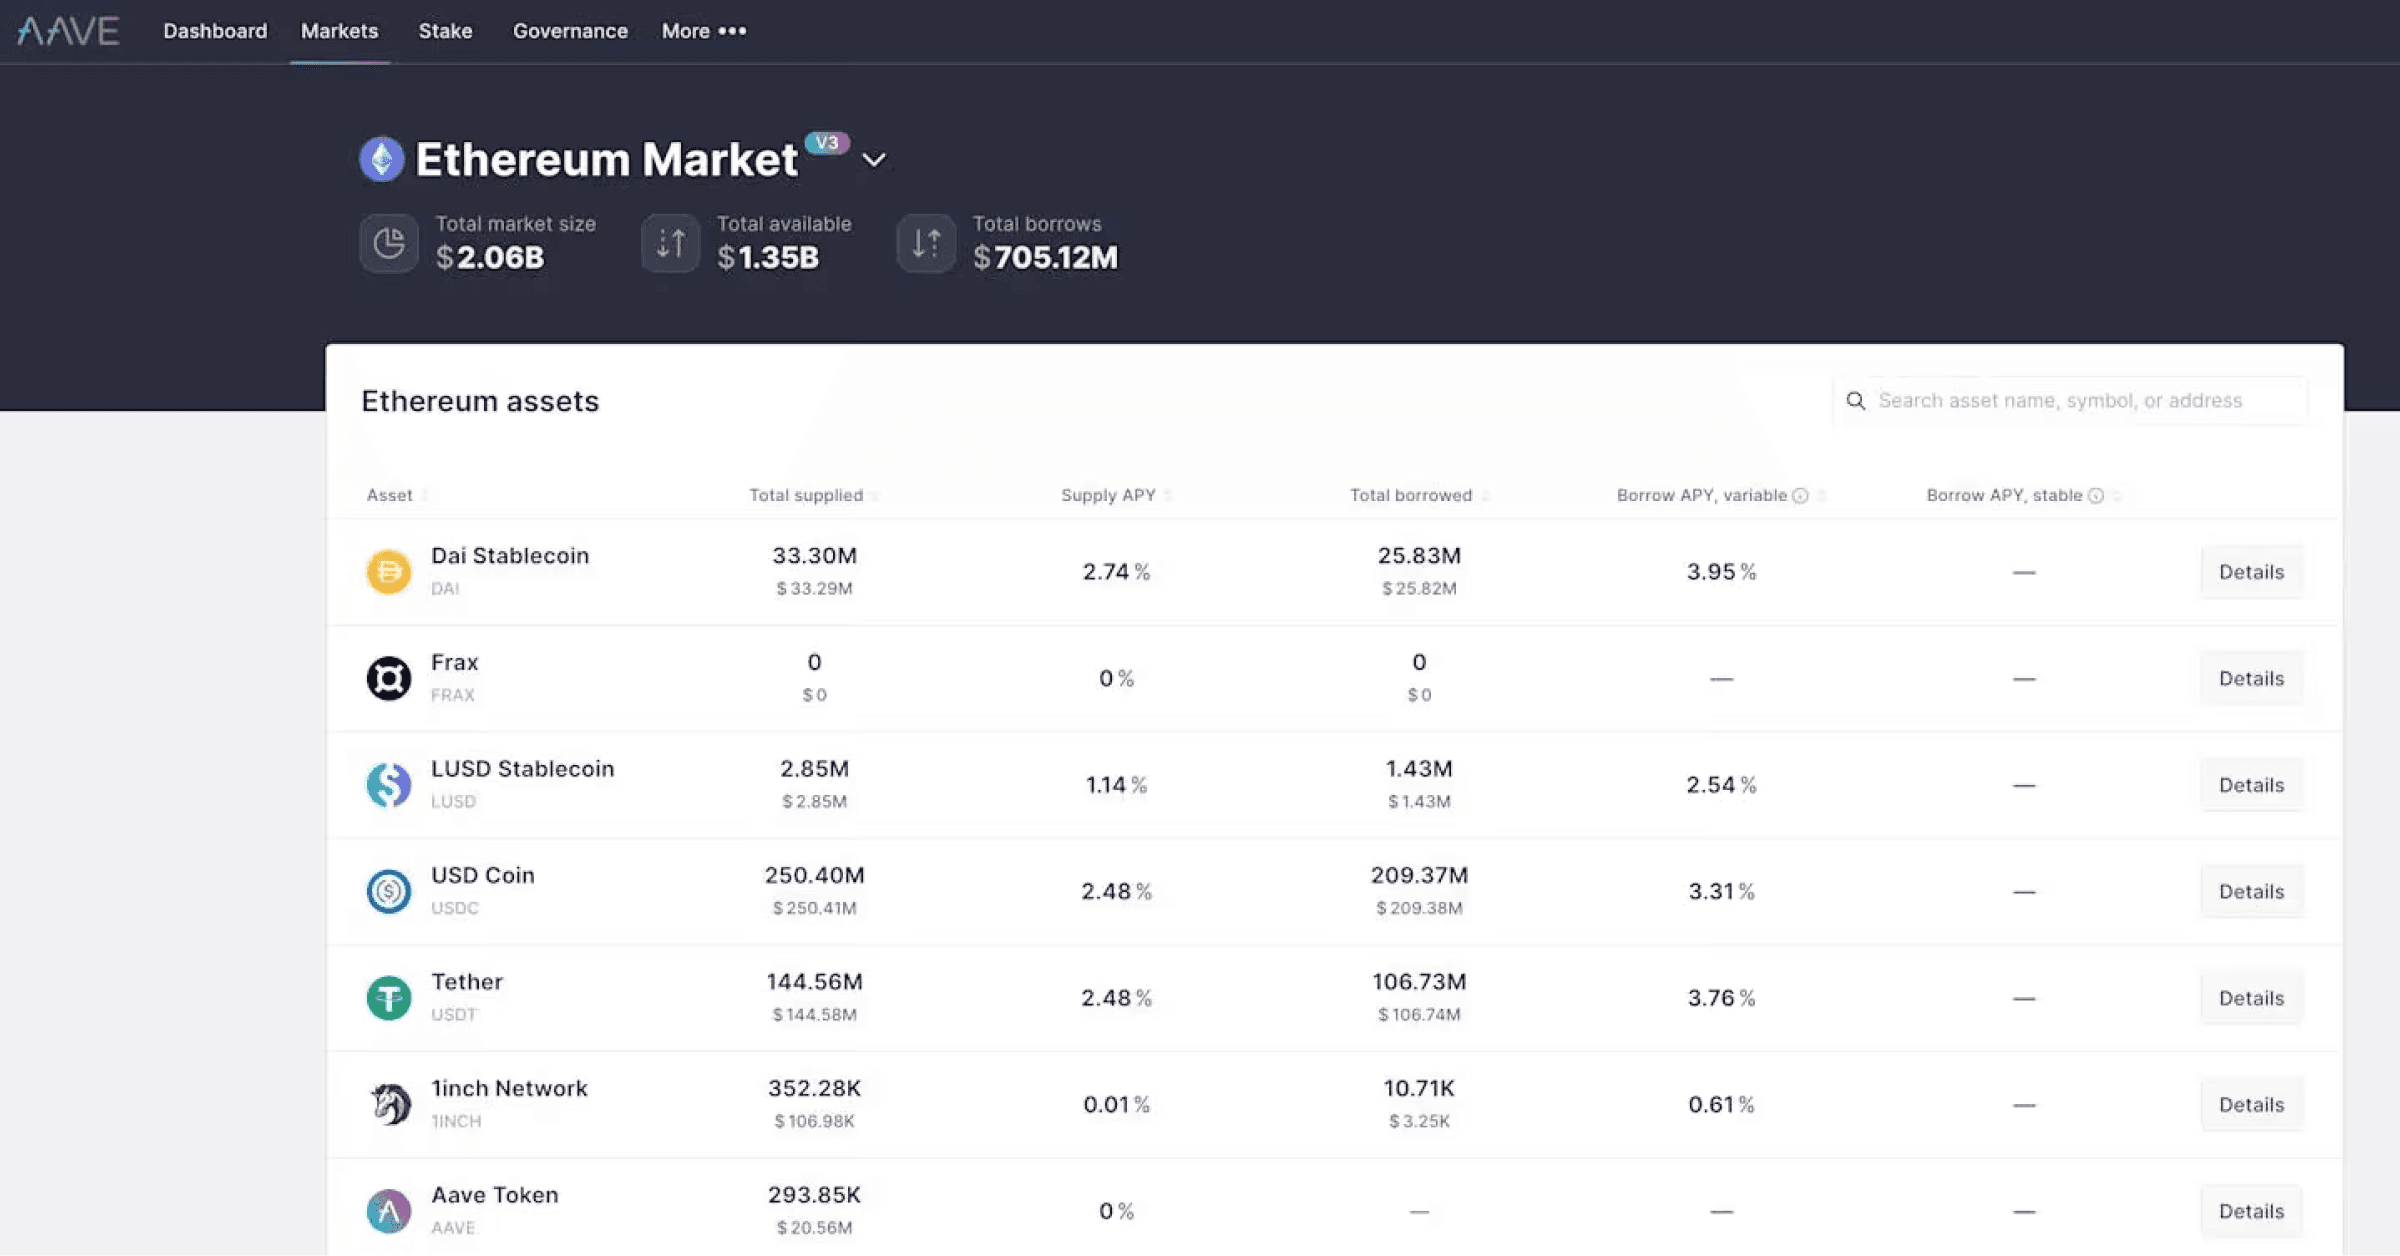Click the info icon beside Borrow APY, variable
Image resolution: width=2400 pixels, height=1256 pixels.
(1800, 496)
